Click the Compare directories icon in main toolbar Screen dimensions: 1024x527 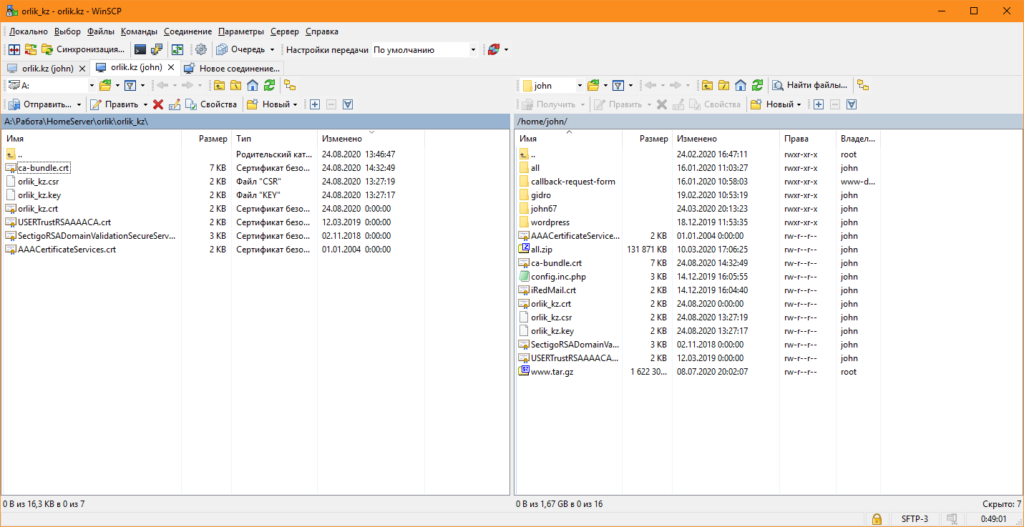point(14,49)
